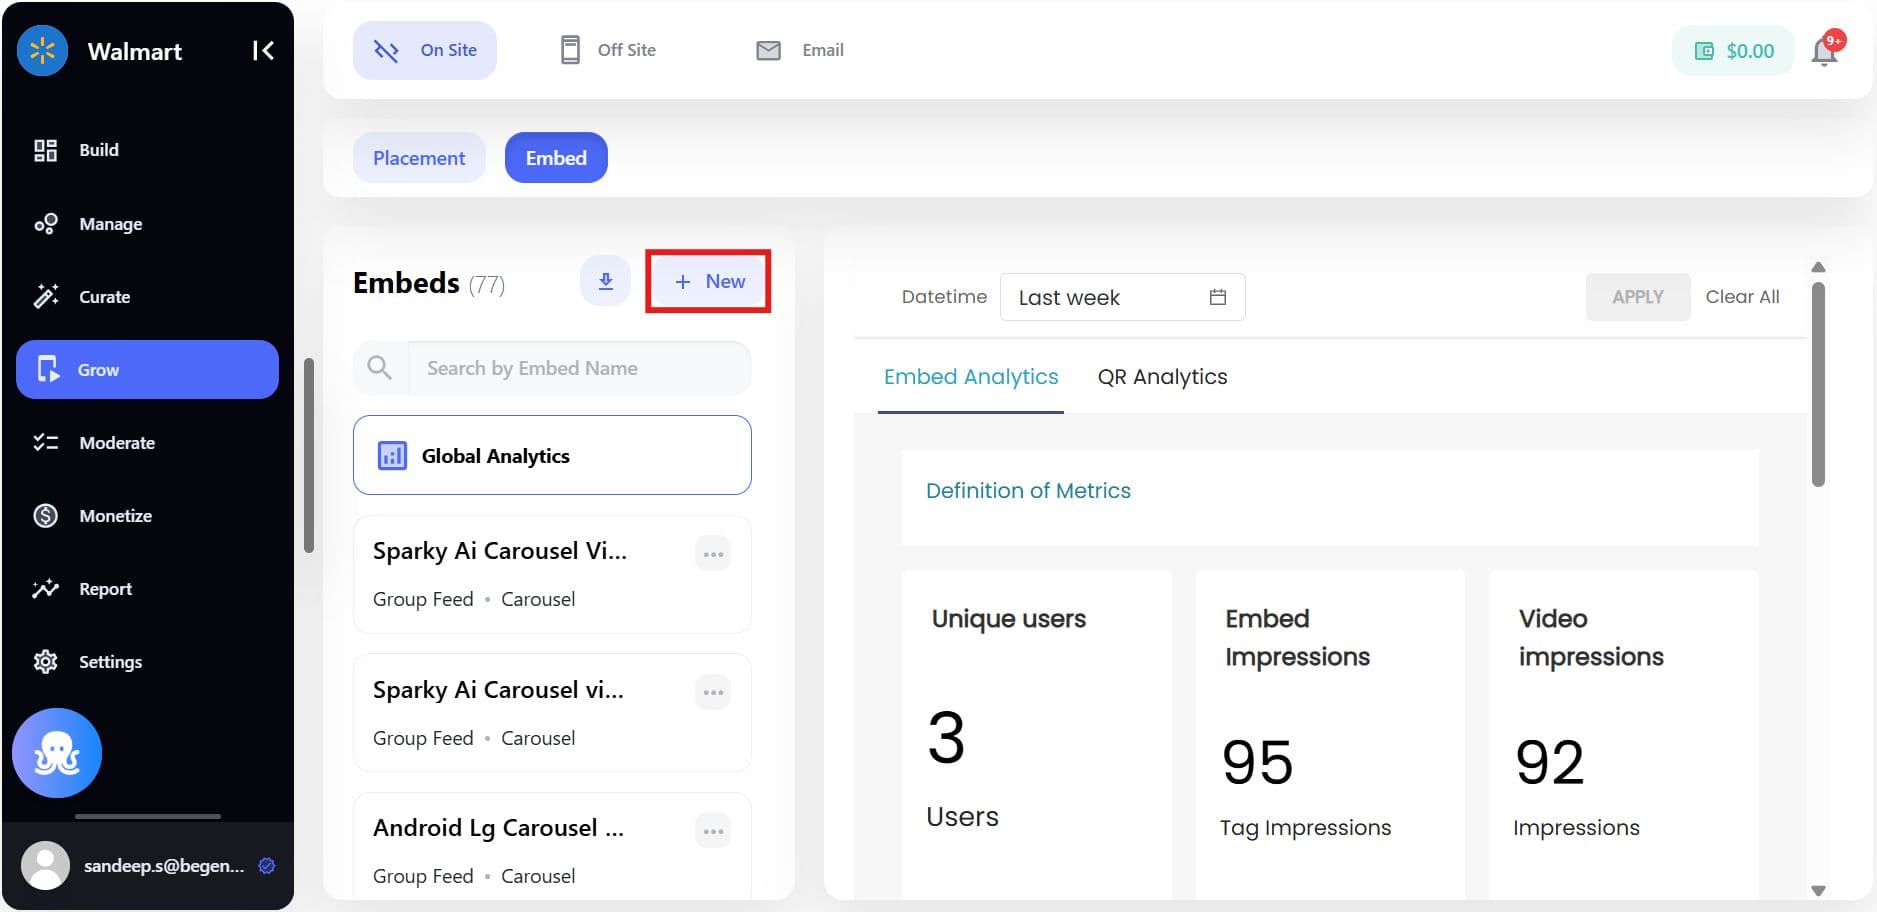Select the Grow menu item
The height and width of the screenshot is (912, 1877).
[147, 370]
